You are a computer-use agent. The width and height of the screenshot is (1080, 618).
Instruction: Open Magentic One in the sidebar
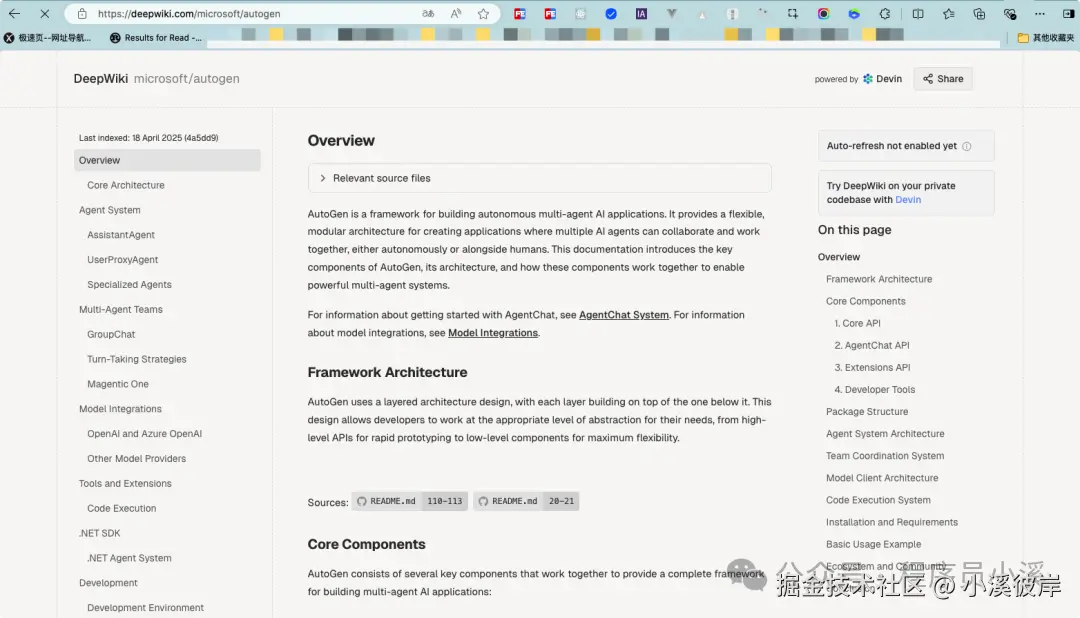(x=118, y=384)
